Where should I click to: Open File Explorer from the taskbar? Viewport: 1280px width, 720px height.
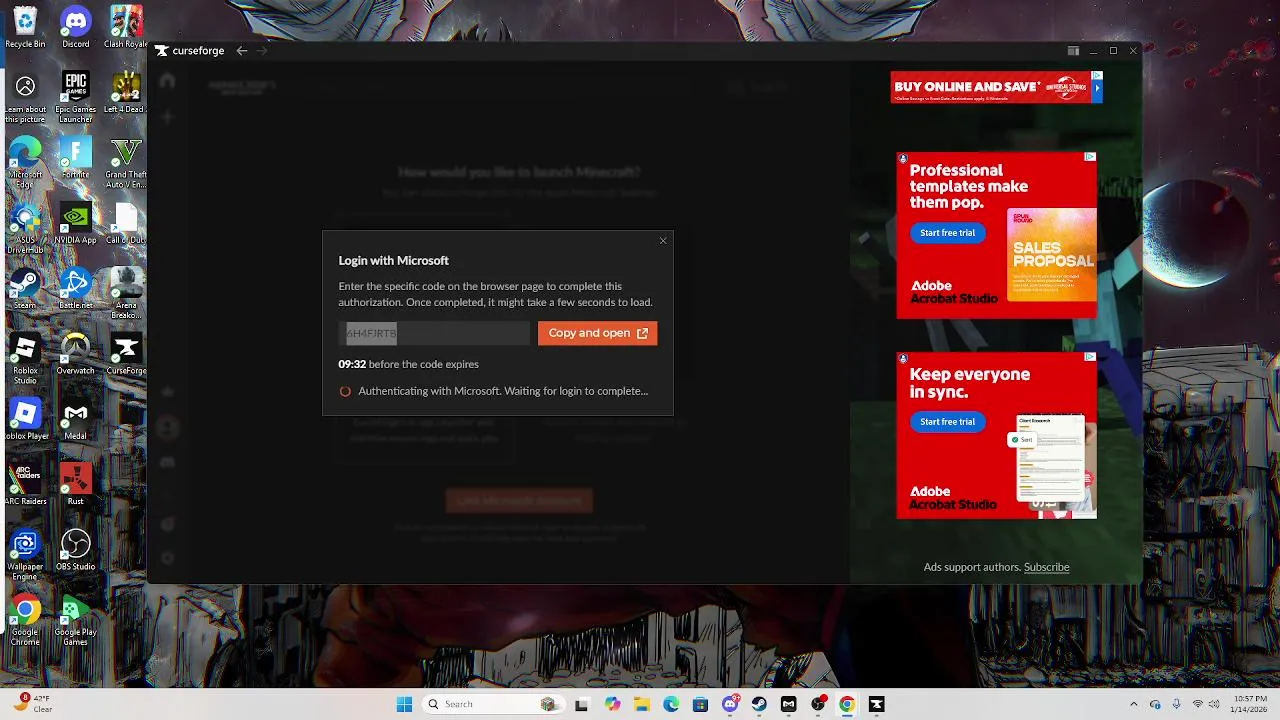pos(641,704)
